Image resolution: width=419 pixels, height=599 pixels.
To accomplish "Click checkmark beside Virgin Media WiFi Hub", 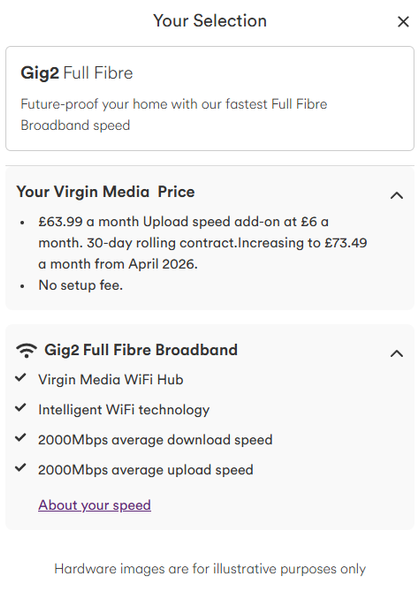I will 21,378.
